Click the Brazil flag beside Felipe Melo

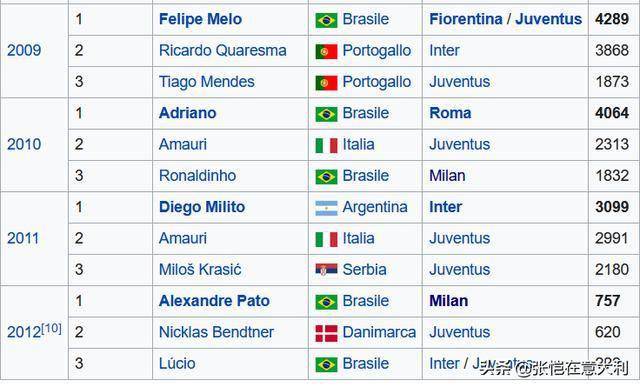pos(326,20)
